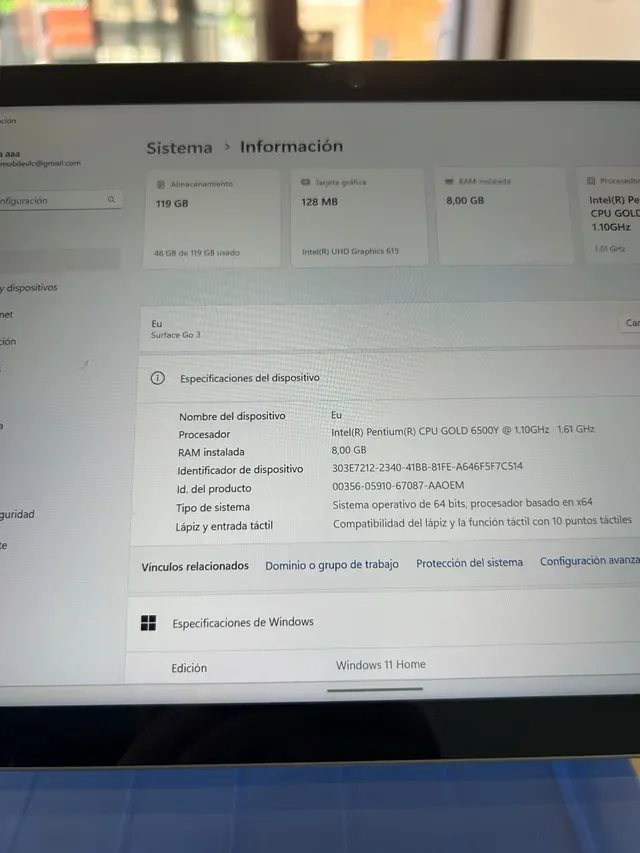Click the product ID value 00356-05910-67087-AAOEM
The image size is (640, 853).
coord(398,485)
